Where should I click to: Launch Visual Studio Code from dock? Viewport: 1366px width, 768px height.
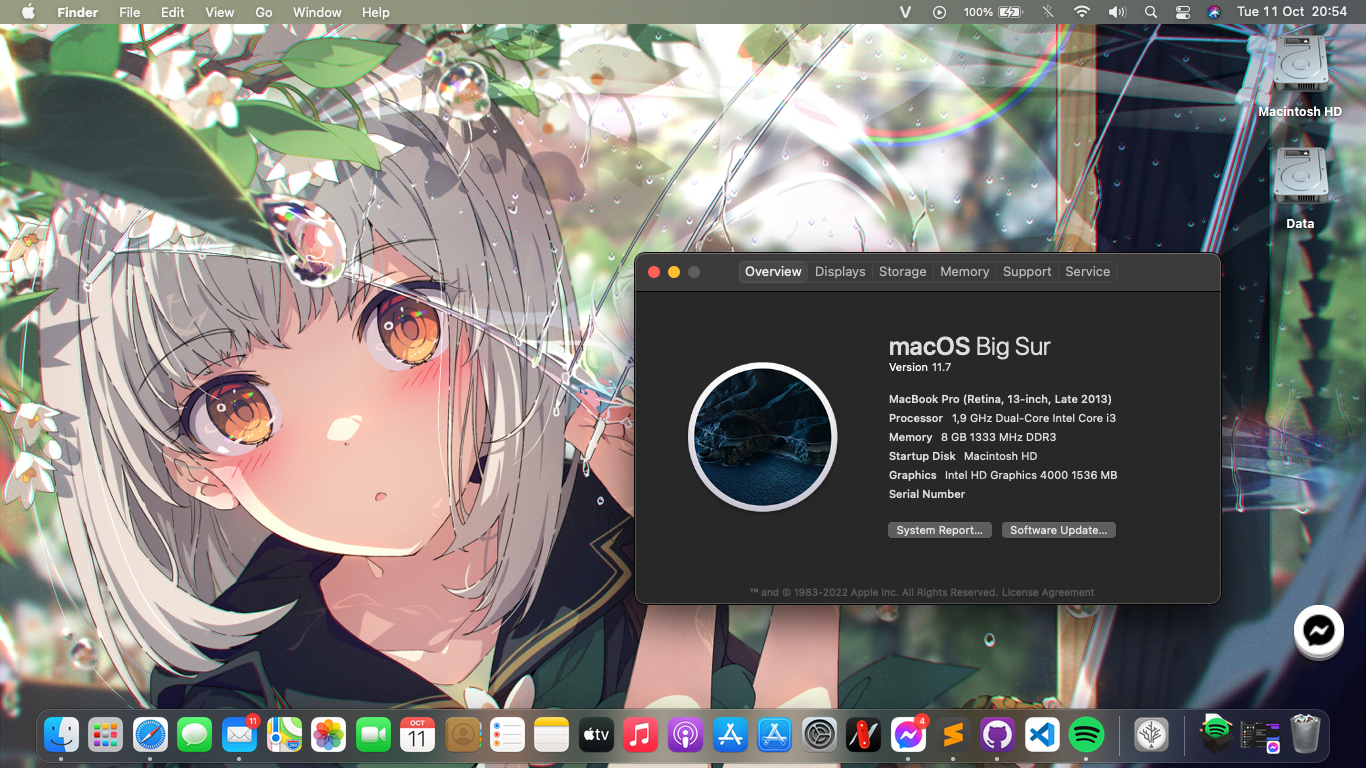click(x=1042, y=735)
